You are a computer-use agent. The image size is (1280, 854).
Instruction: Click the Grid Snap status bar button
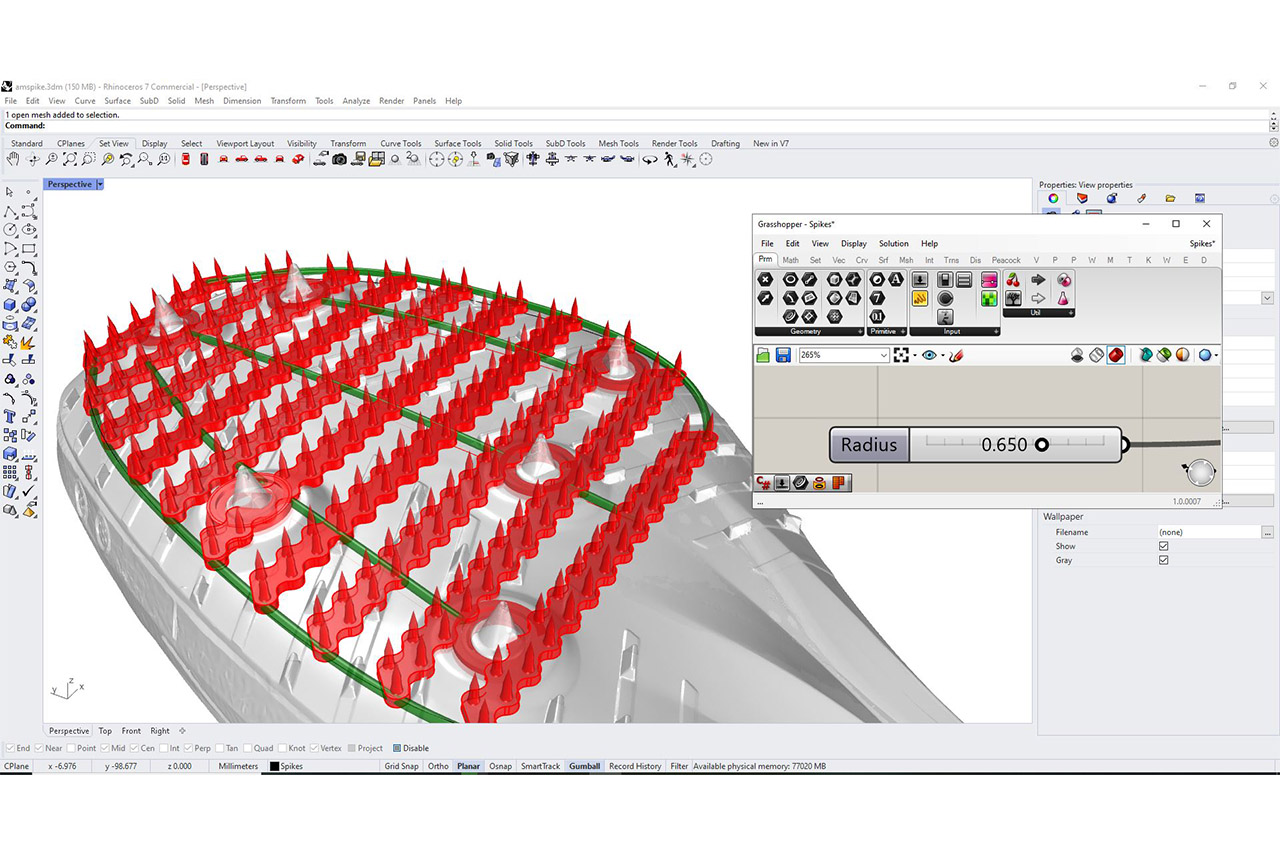401,766
